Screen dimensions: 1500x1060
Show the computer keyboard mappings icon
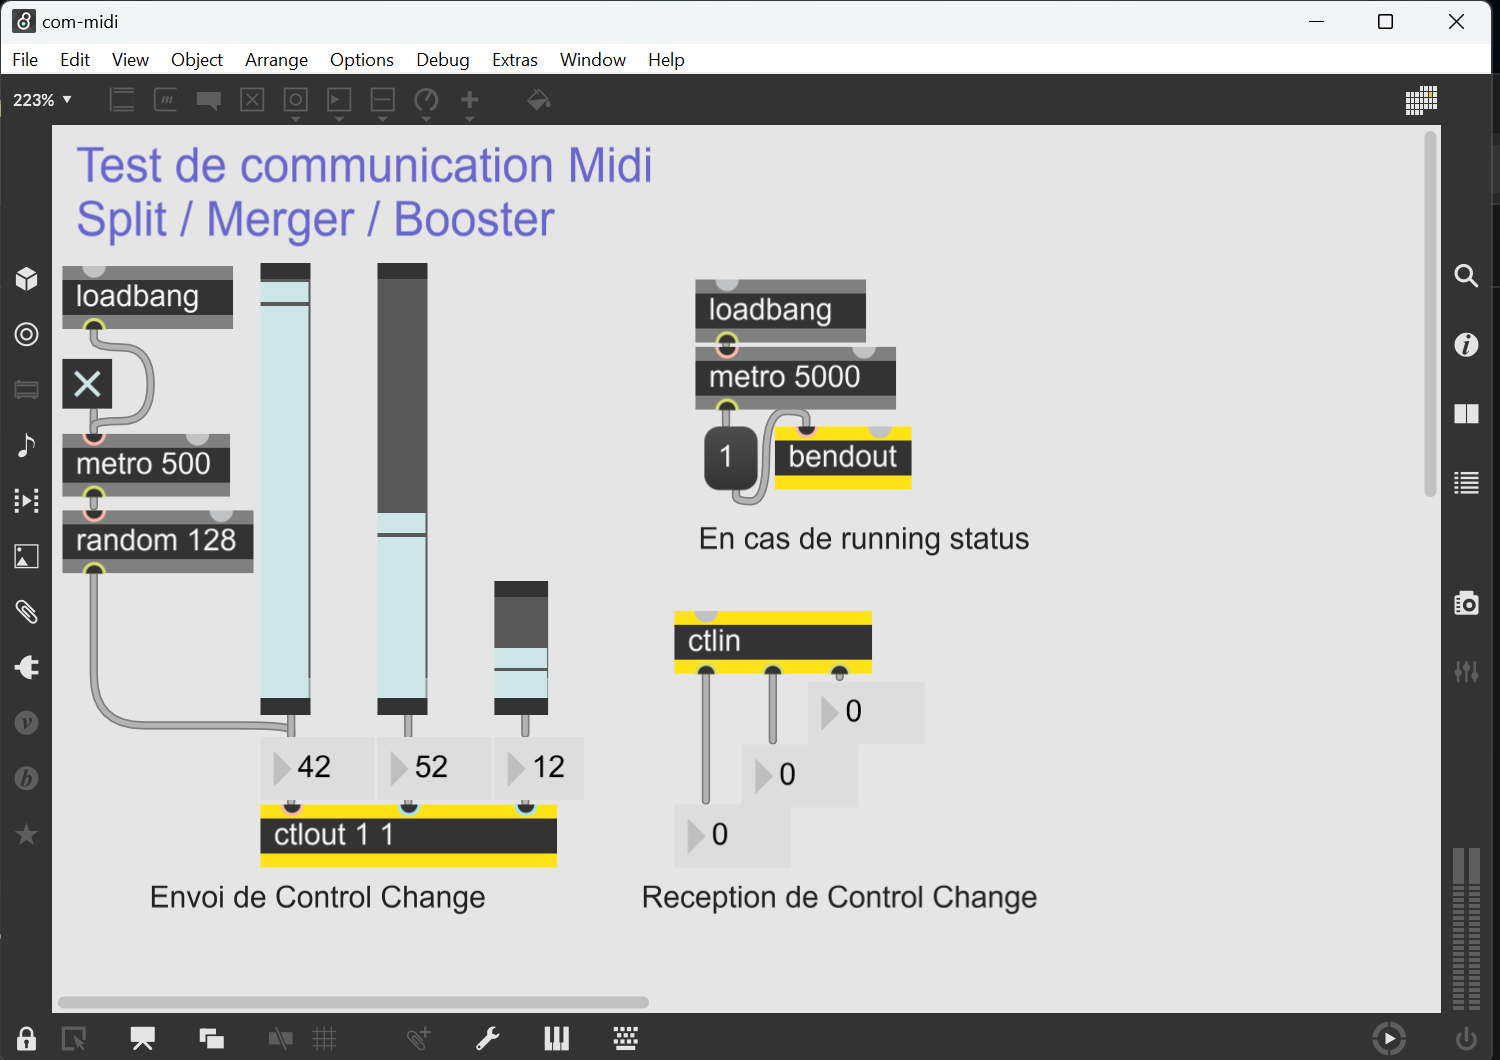click(626, 1039)
